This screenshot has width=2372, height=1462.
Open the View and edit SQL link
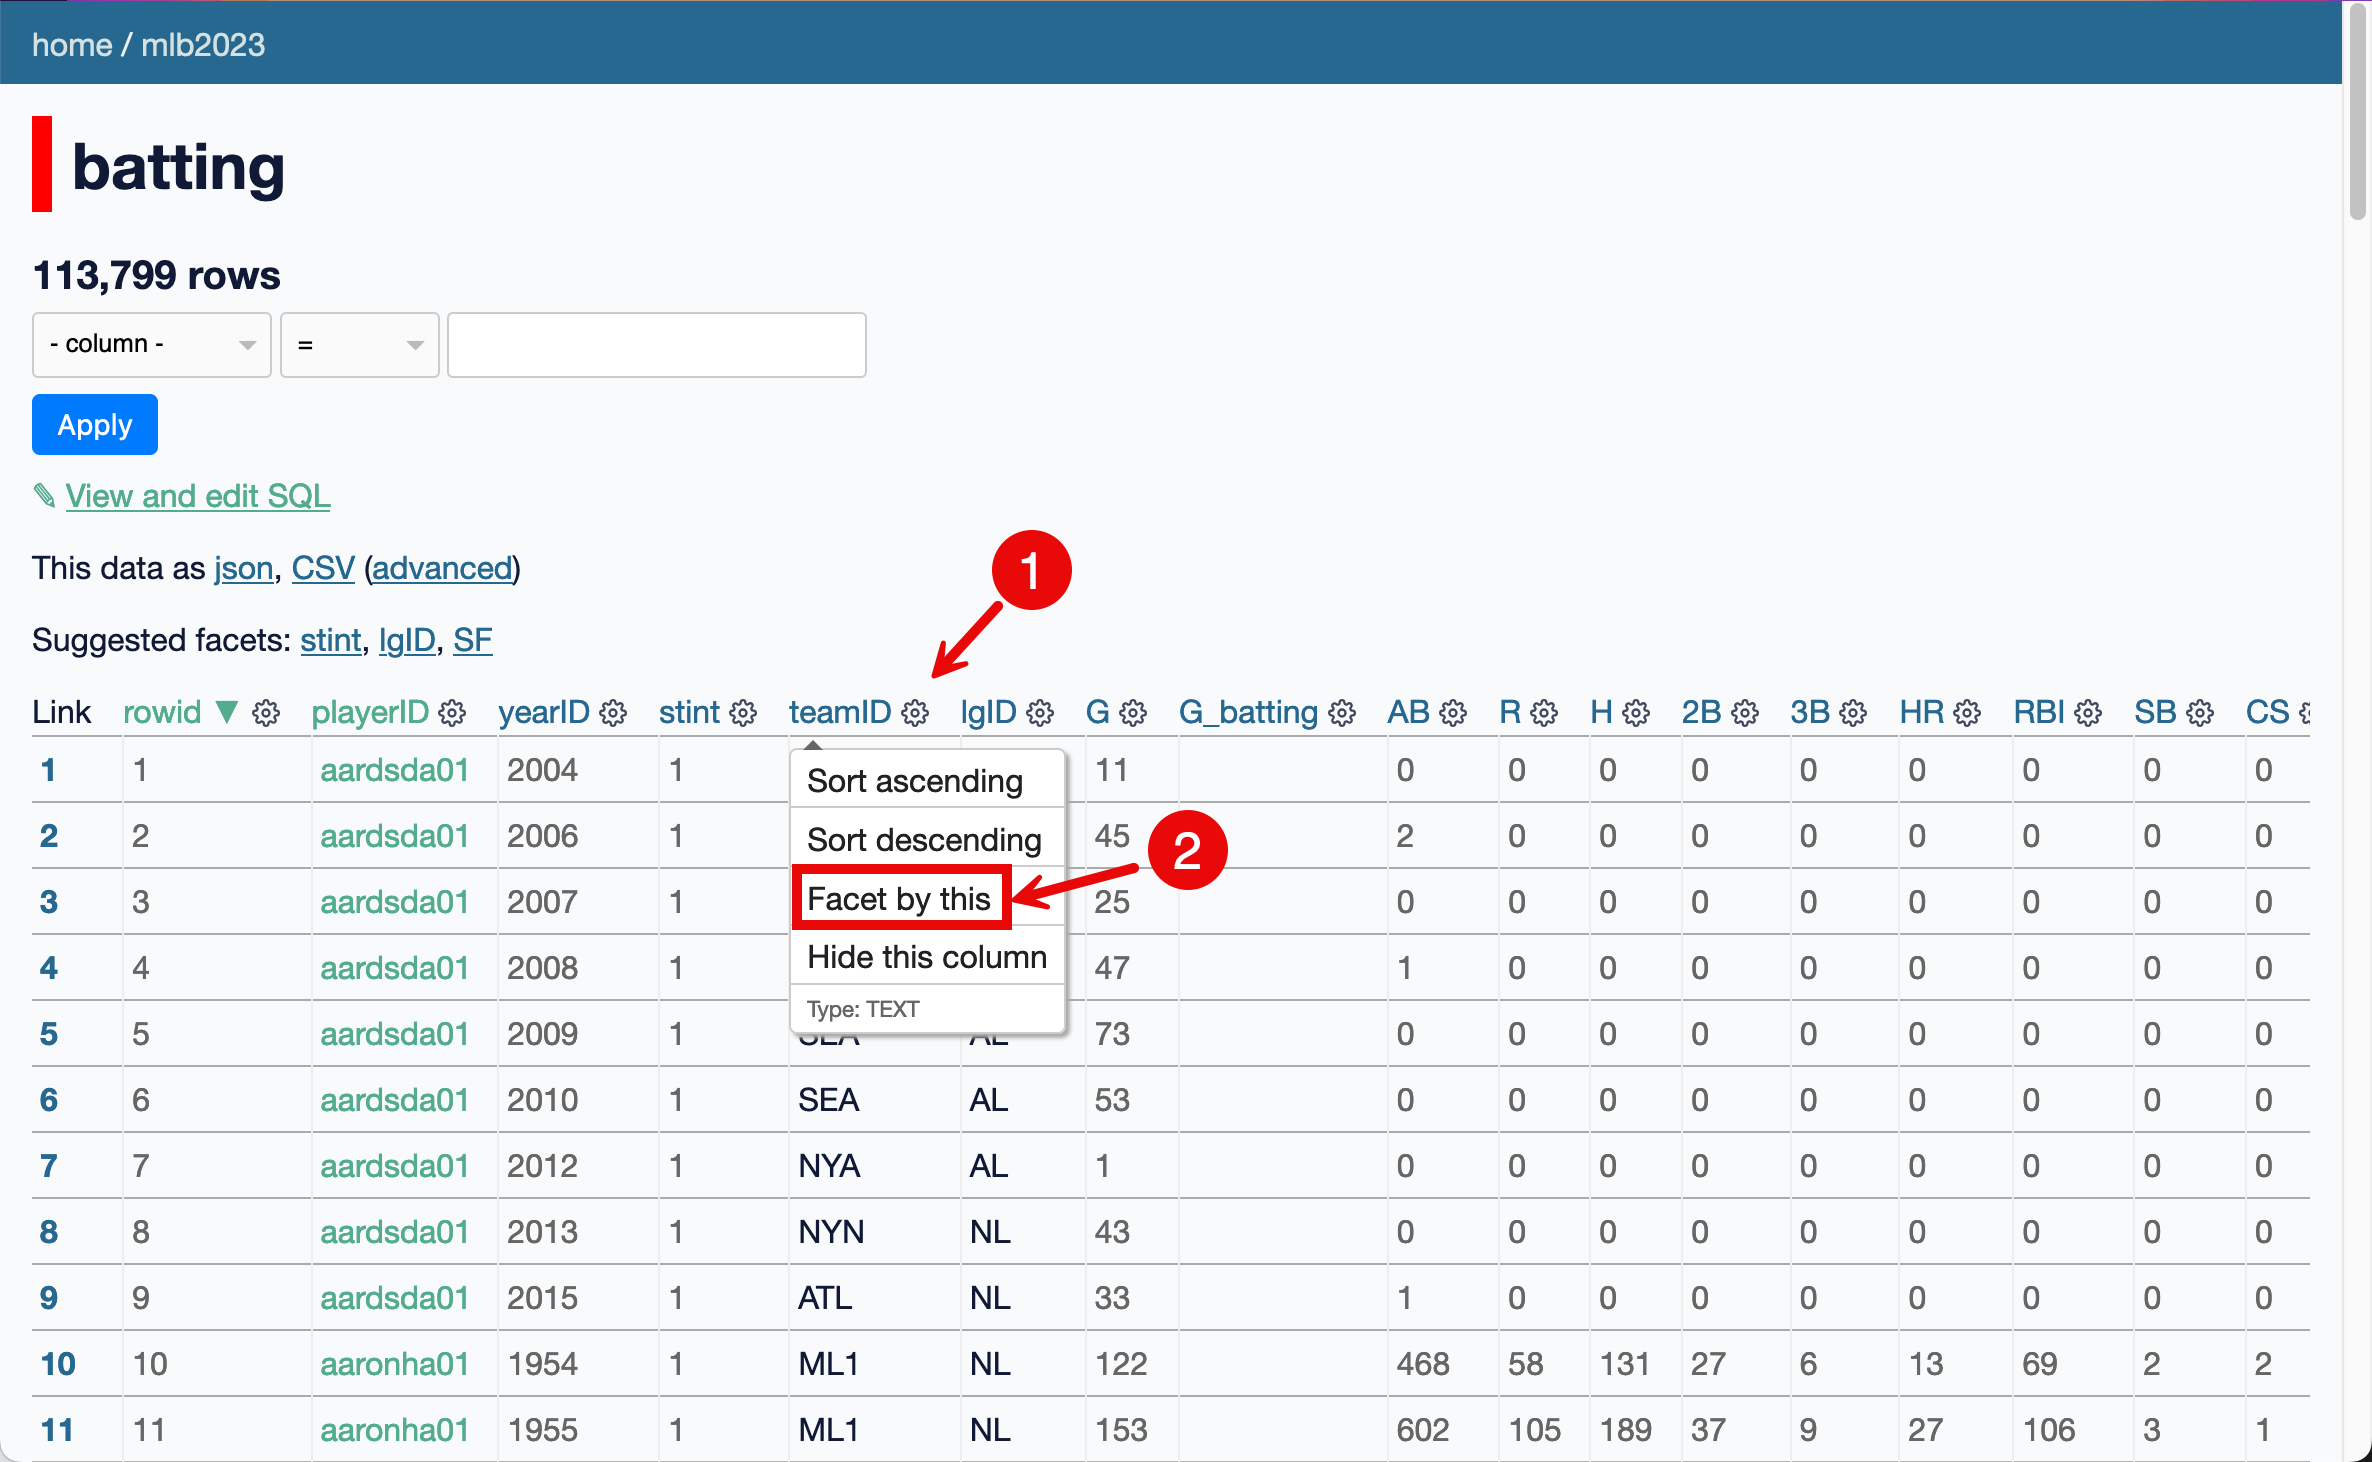pyautogui.click(x=198, y=496)
